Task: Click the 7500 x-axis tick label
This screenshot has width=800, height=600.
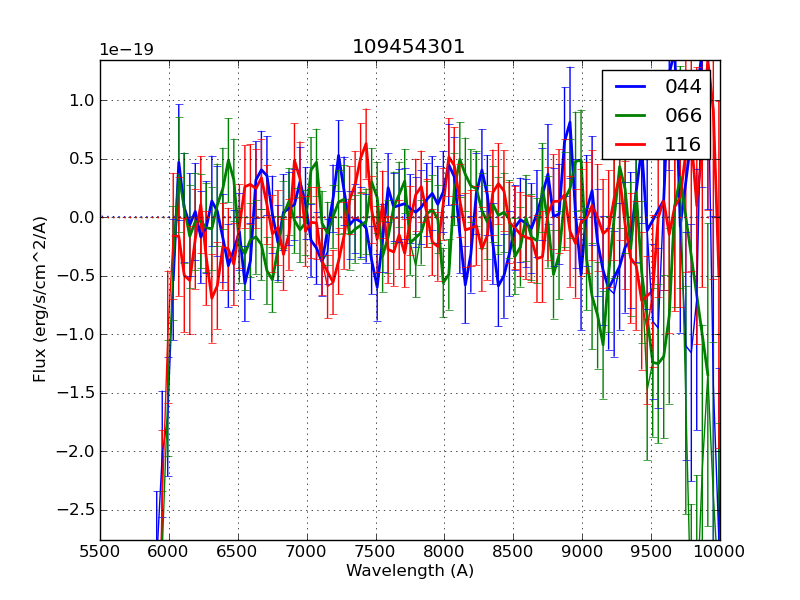Action: (376, 551)
